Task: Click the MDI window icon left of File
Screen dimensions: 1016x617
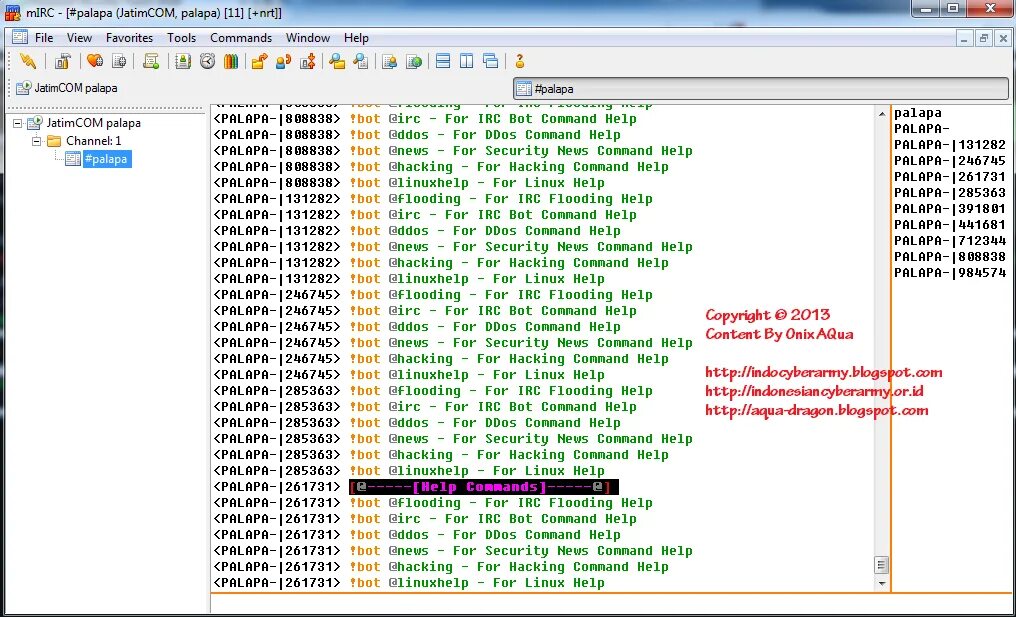Action: (19, 37)
